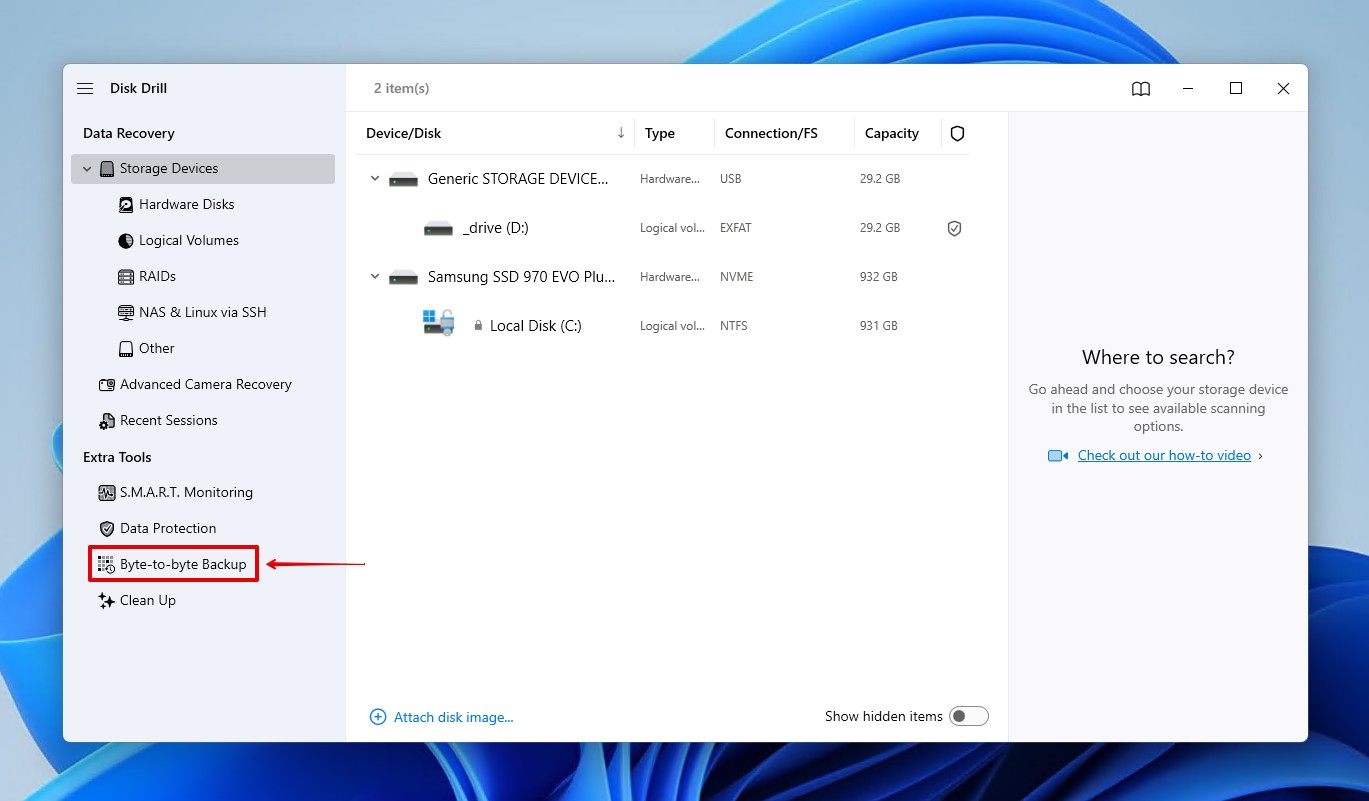Open the Data Protection tool
This screenshot has width=1369, height=801.
click(x=166, y=528)
